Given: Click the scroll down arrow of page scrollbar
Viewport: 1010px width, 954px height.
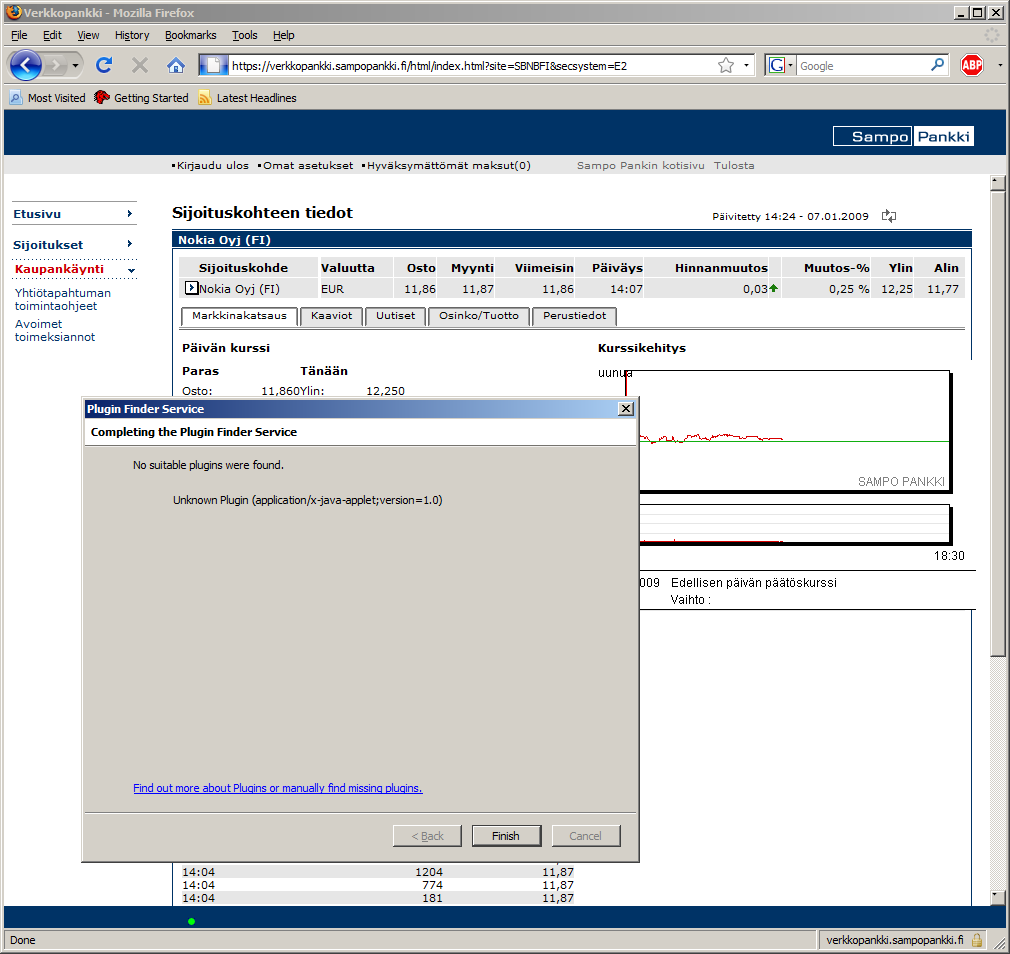Looking at the screenshot, I should [x=997, y=897].
